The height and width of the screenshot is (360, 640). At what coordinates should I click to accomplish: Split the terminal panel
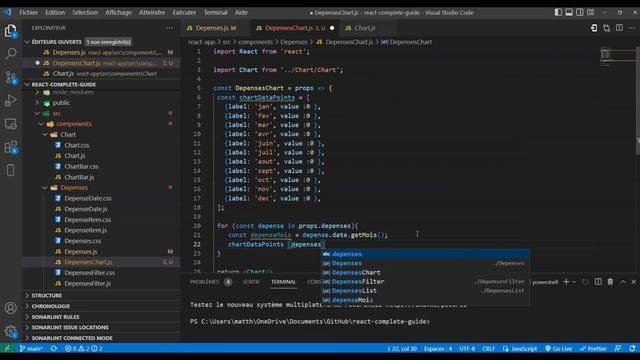598,282
